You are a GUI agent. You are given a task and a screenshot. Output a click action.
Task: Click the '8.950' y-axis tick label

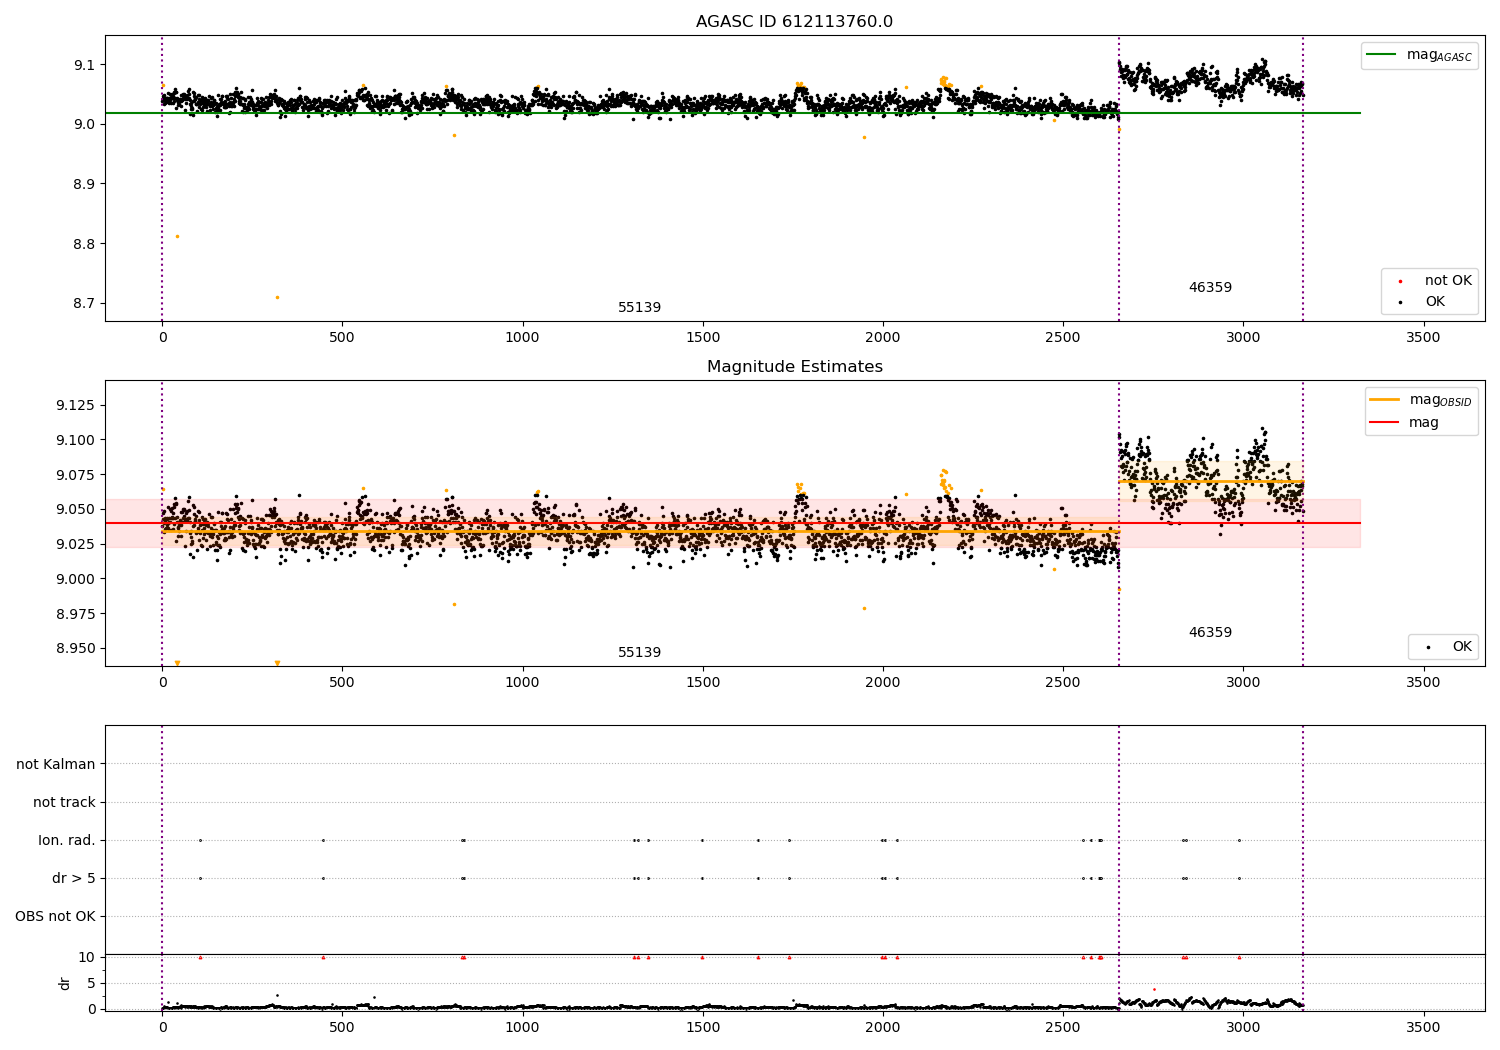(x=76, y=648)
